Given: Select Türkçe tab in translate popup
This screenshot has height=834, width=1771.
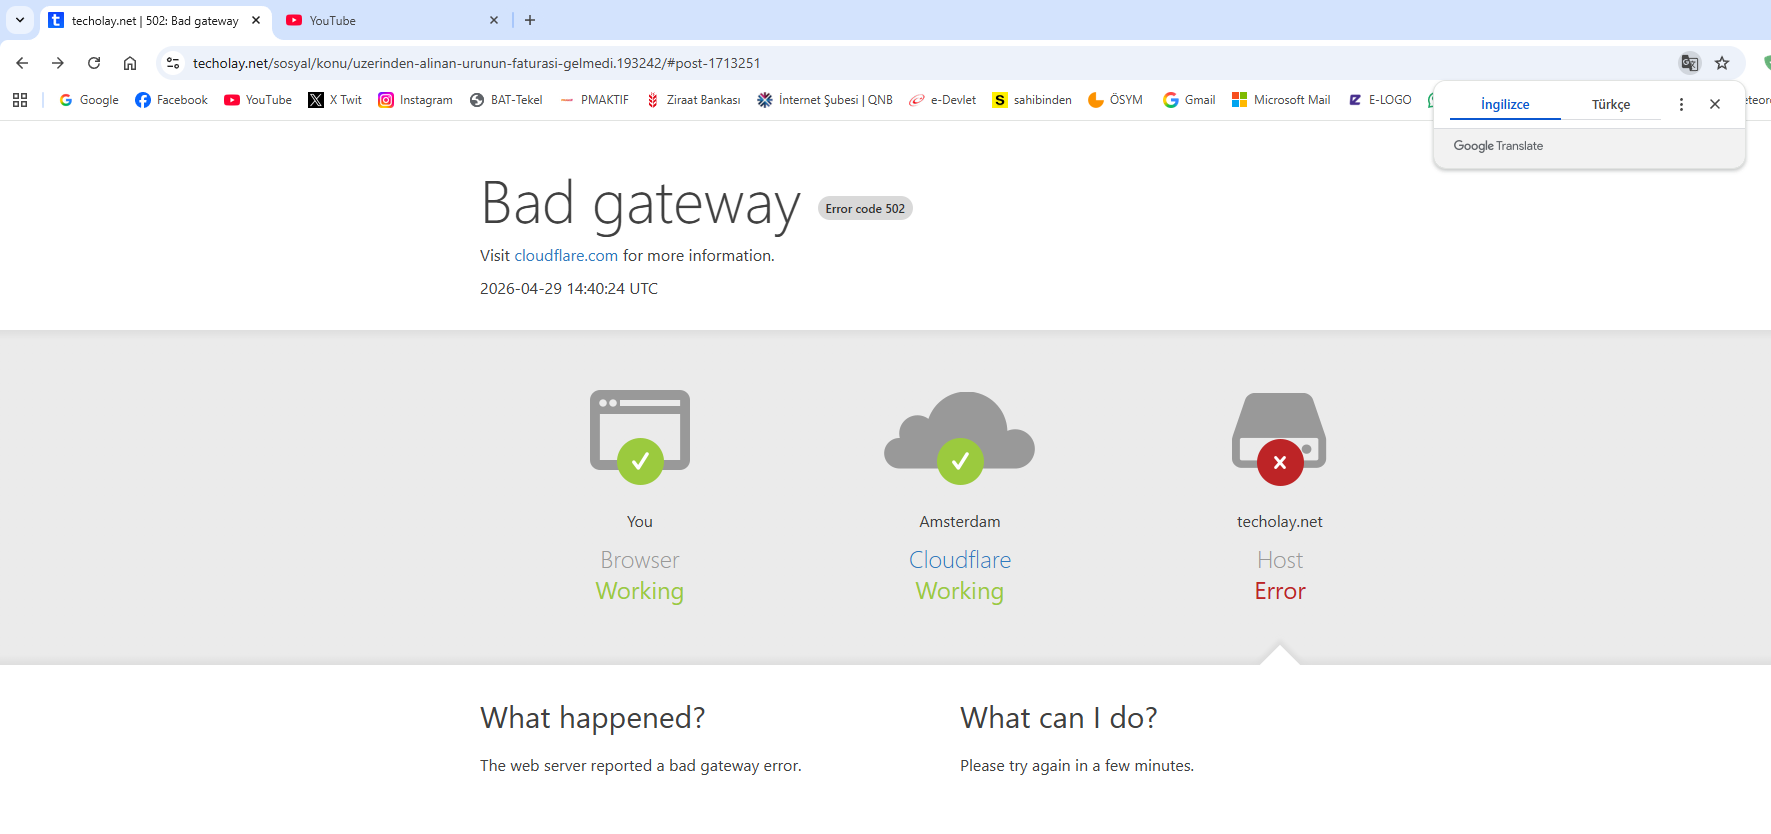Looking at the screenshot, I should [1611, 104].
